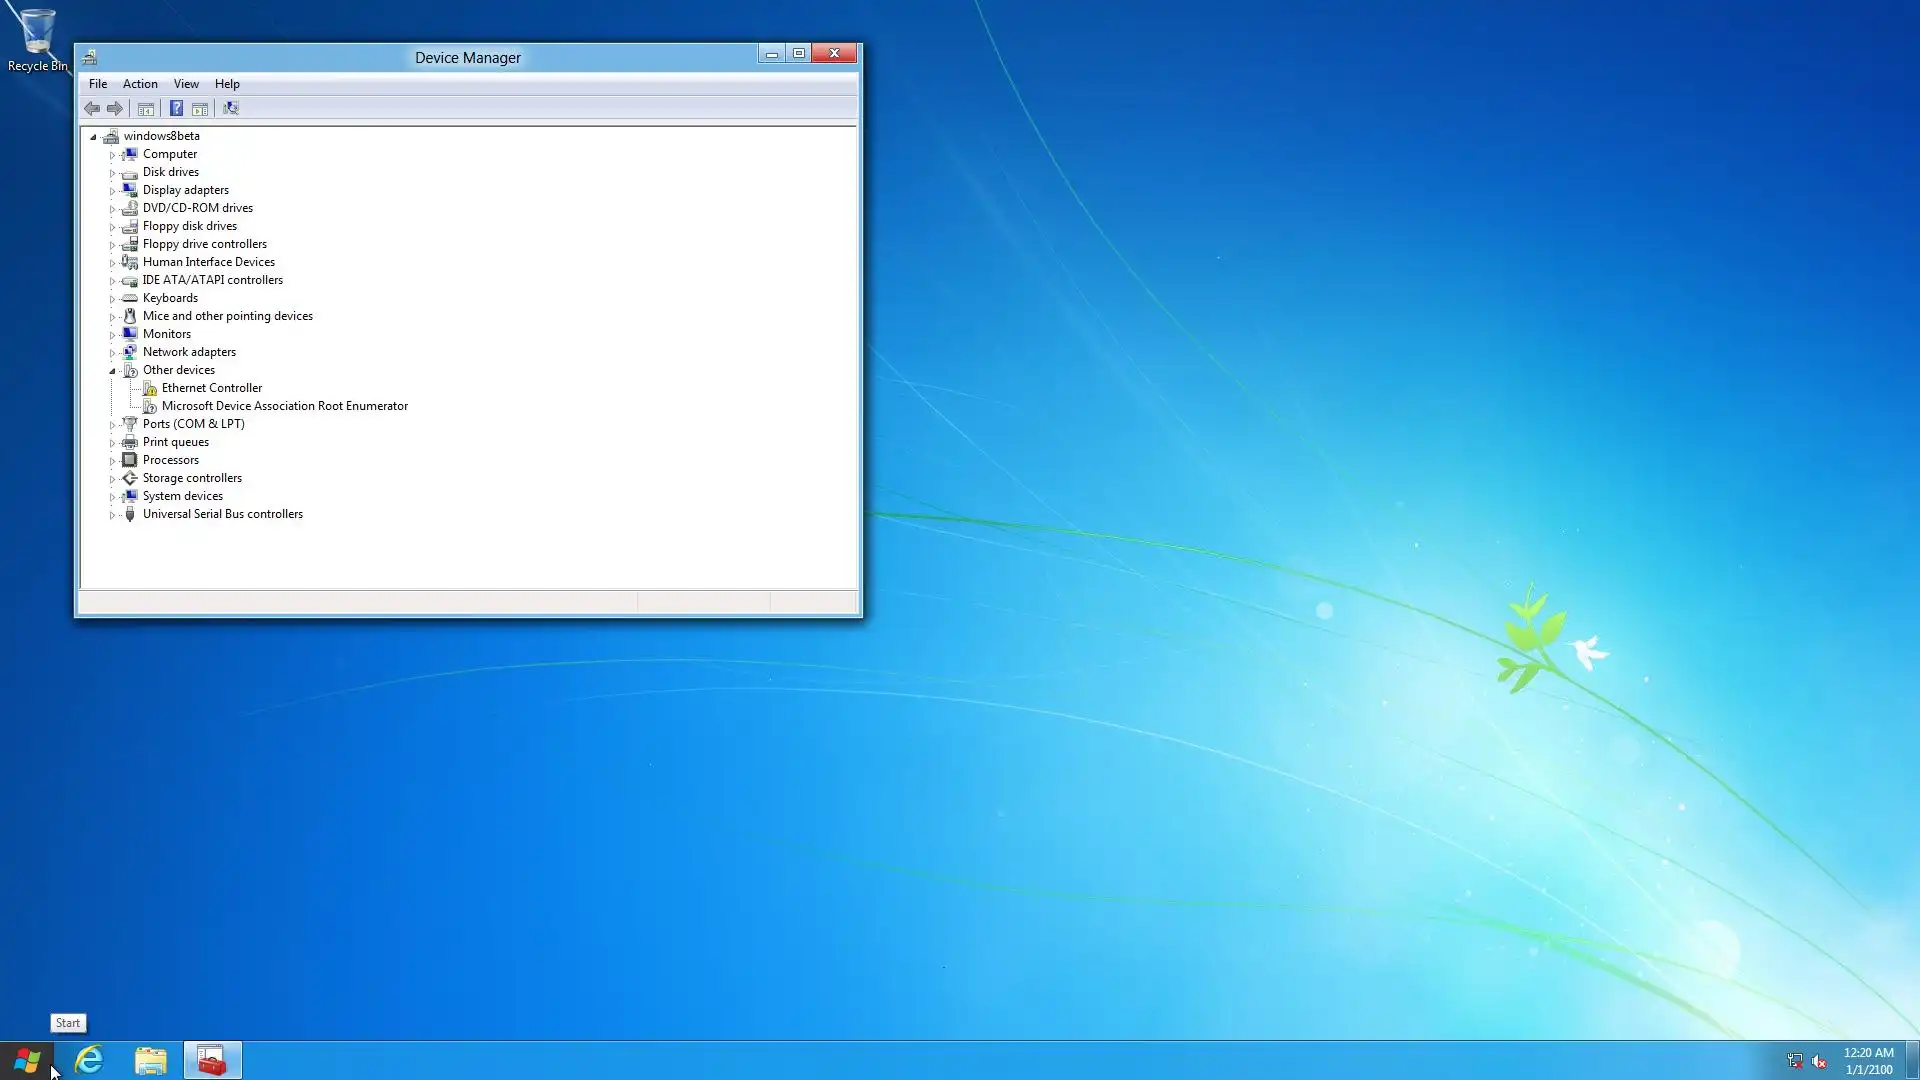1920x1080 pixels.
Task: Click the Show/Hide Console Tree toolbar icon
Action: pyautogui.click(x=146, y=109)
